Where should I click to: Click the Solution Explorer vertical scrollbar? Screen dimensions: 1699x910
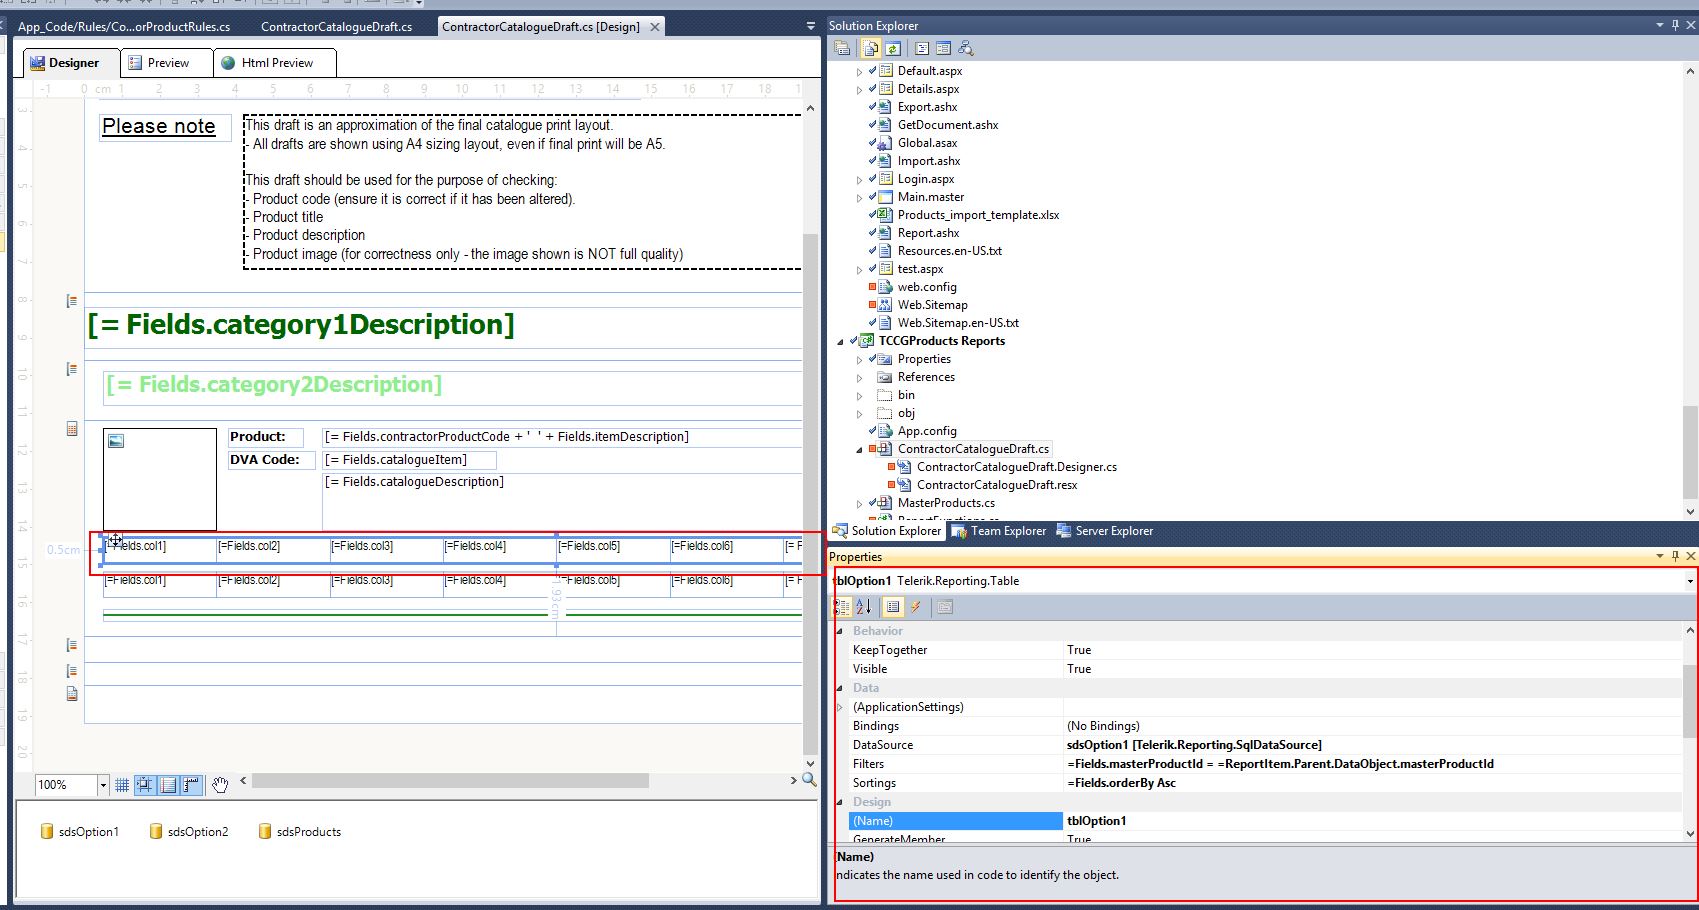[1690, 290]
